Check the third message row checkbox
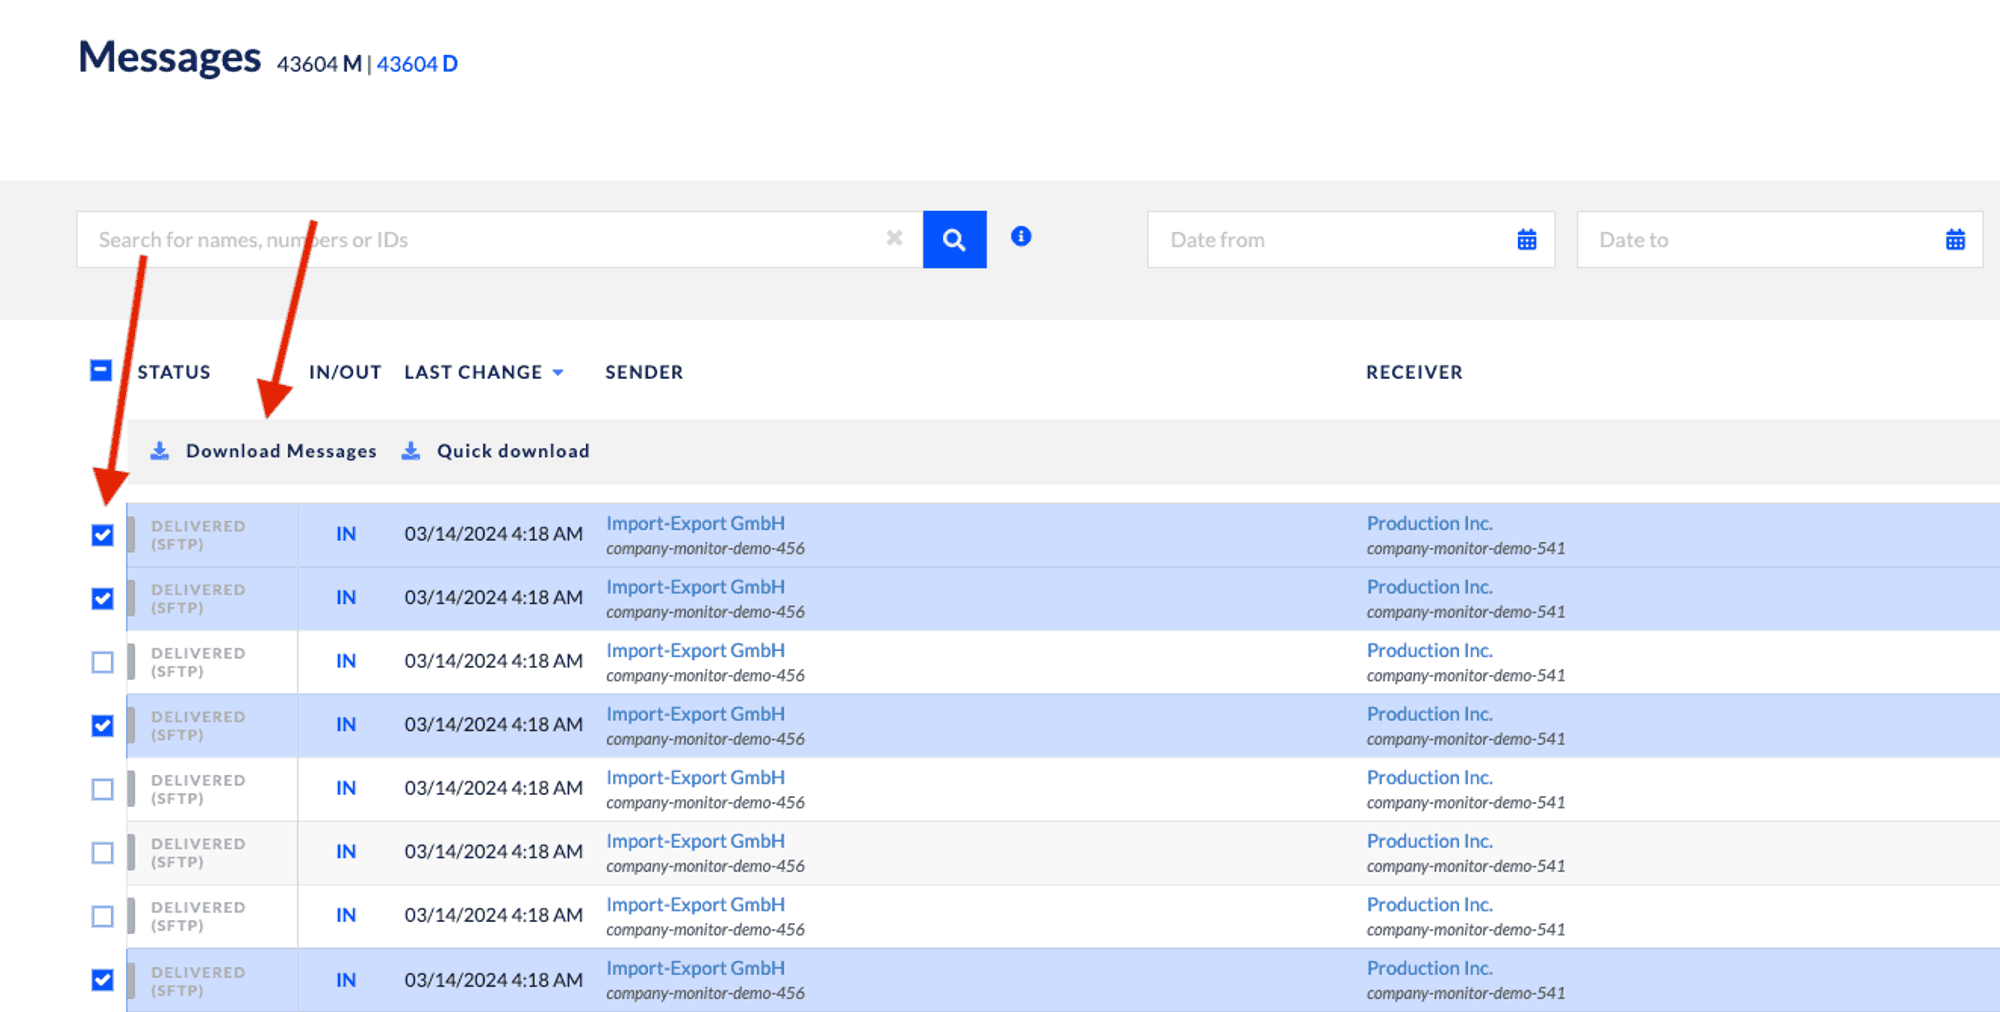Image resolution: width=2000 pixels, height=1012 pixels. coord(102,662)
